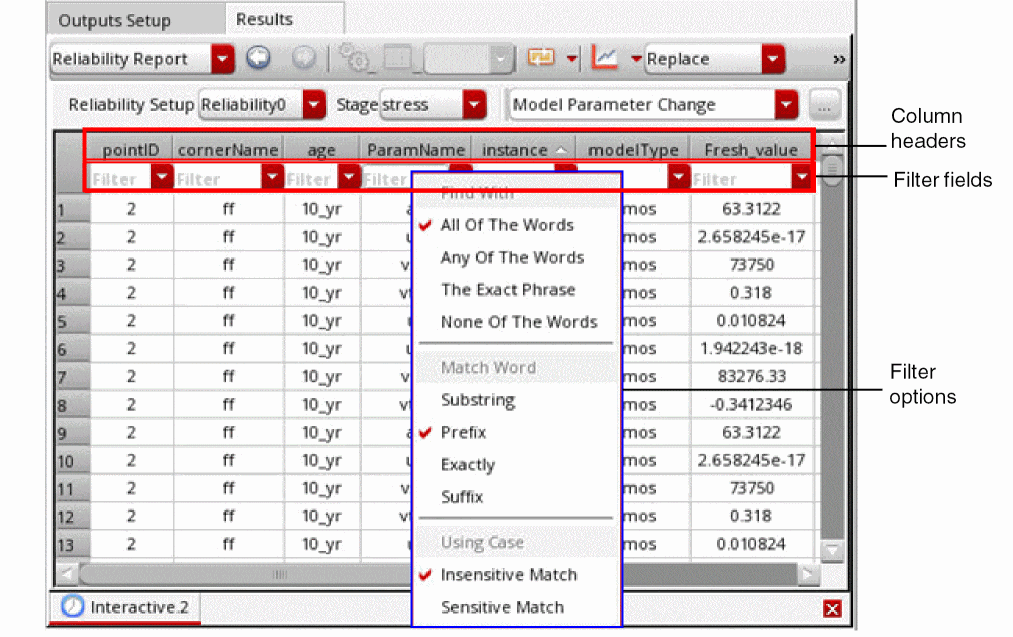Click the red line plot icon
1013x637 pixels.
click(605, 59)
